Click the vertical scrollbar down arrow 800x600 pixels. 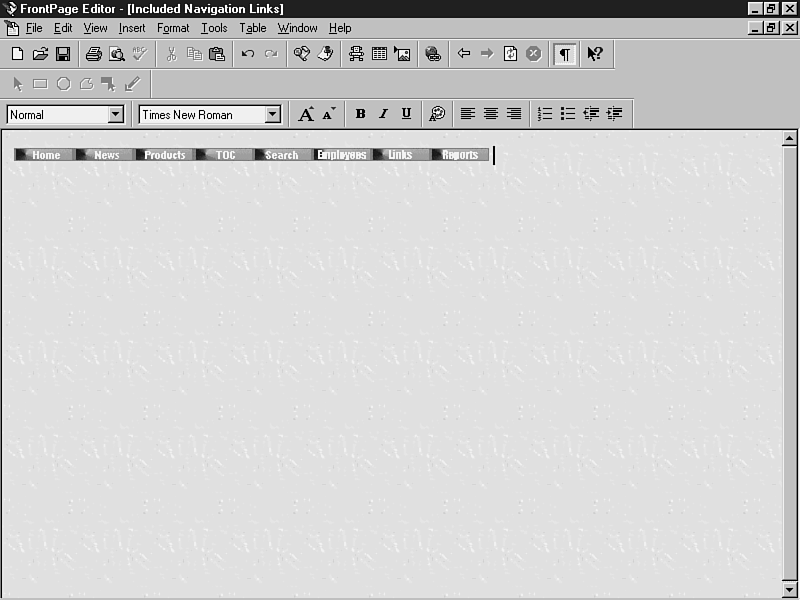(789, 590)
